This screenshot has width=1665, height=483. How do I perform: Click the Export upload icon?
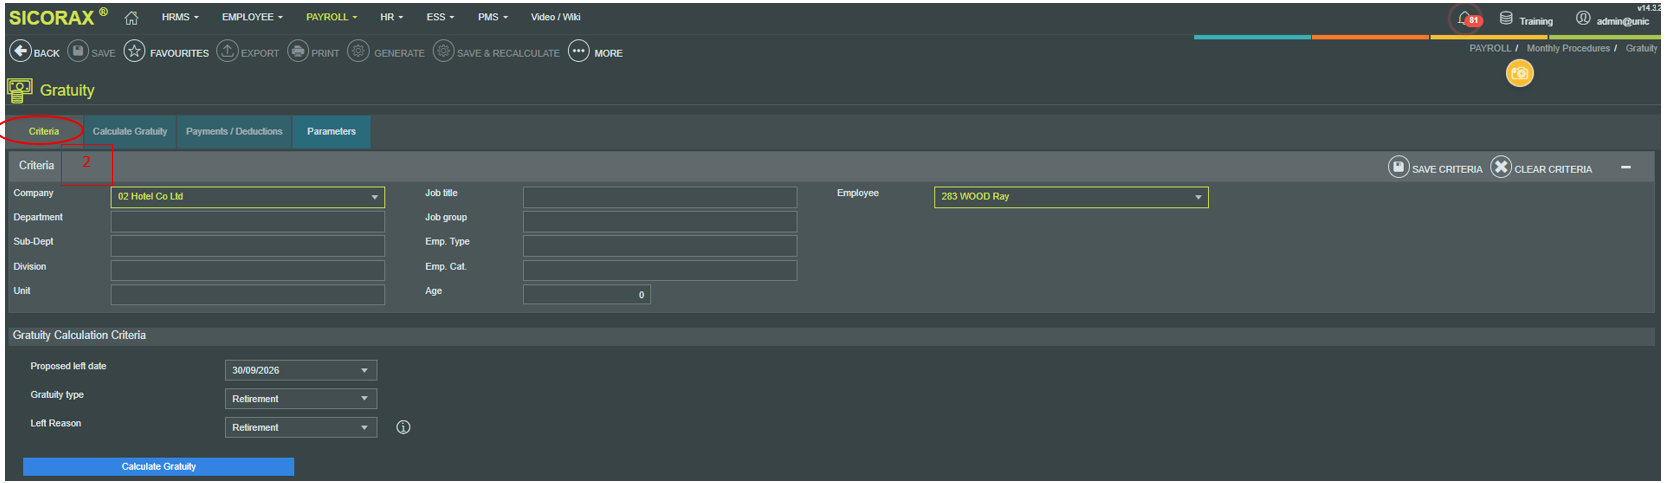tap(228, 51)
